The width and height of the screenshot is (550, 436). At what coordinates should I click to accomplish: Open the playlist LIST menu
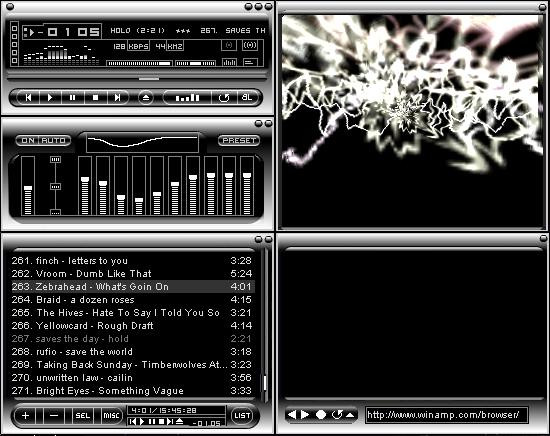click(x=242, y=416)
